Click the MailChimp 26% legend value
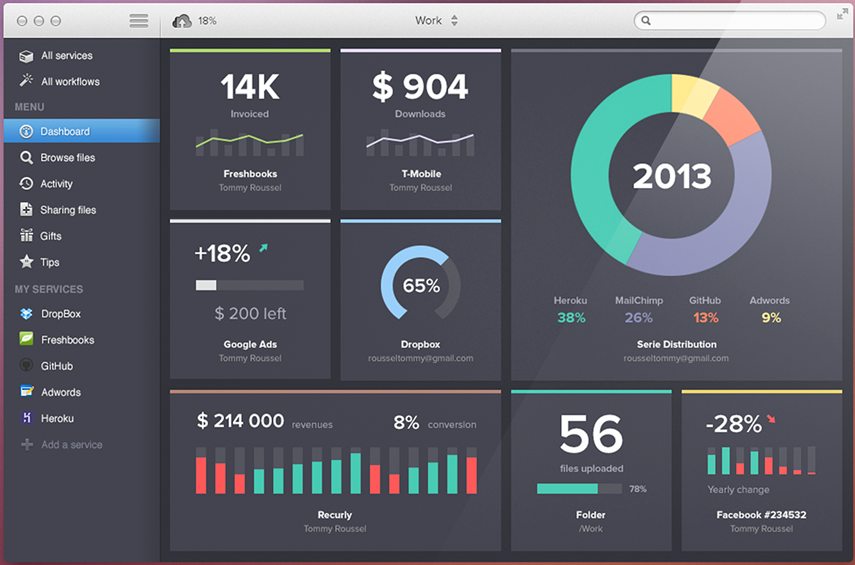 point(639,318)
